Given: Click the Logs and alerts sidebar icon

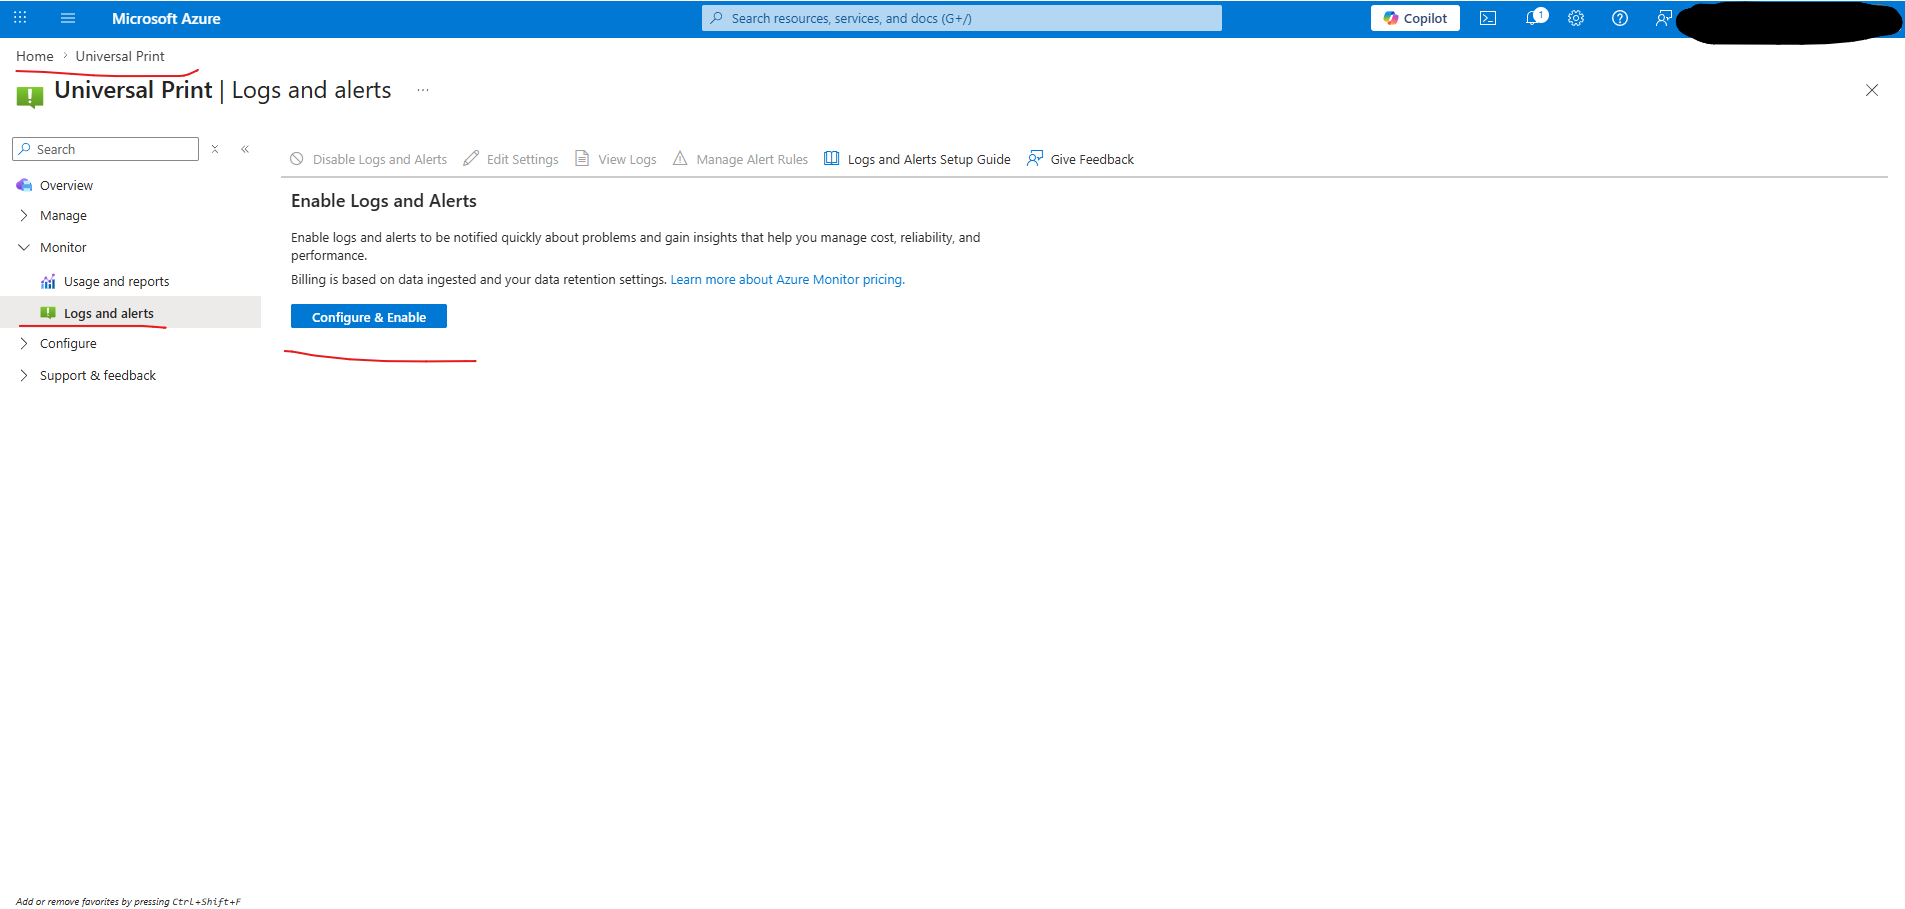Looking at the screenshot, I should click(x=48, y=313).
